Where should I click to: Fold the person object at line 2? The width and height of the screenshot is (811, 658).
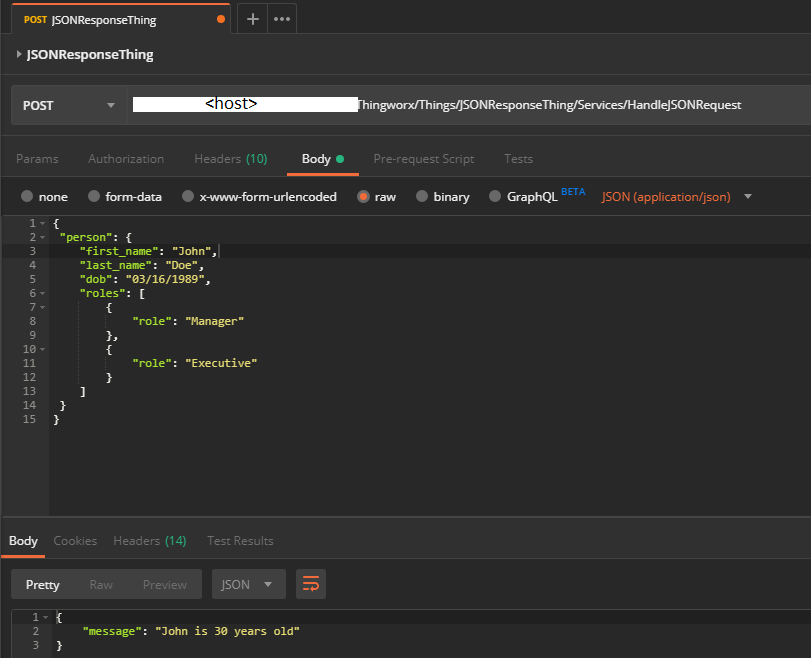click(x=42, y=238)
